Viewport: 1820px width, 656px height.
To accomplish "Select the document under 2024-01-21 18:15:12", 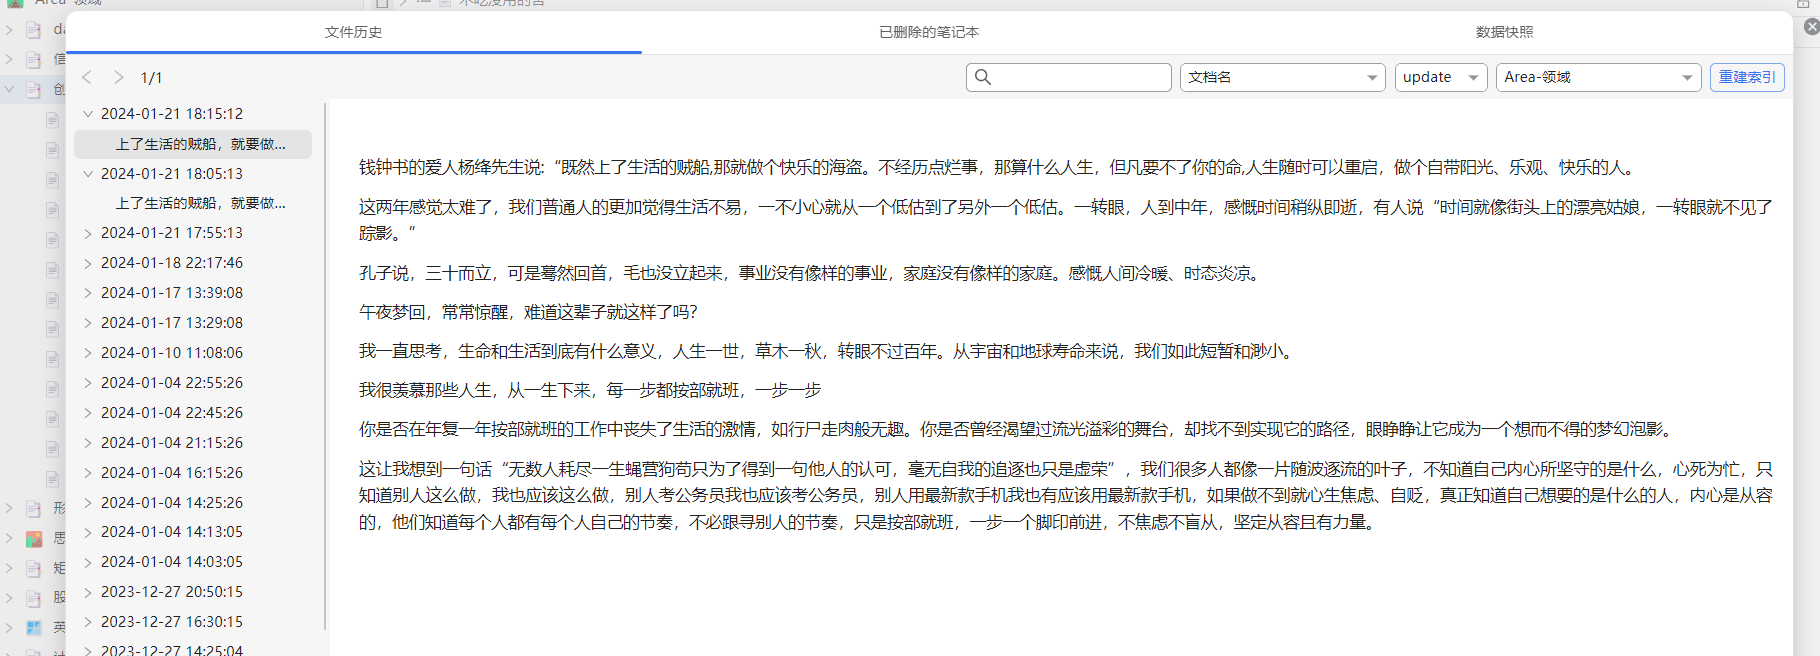I will click(193, 144).
